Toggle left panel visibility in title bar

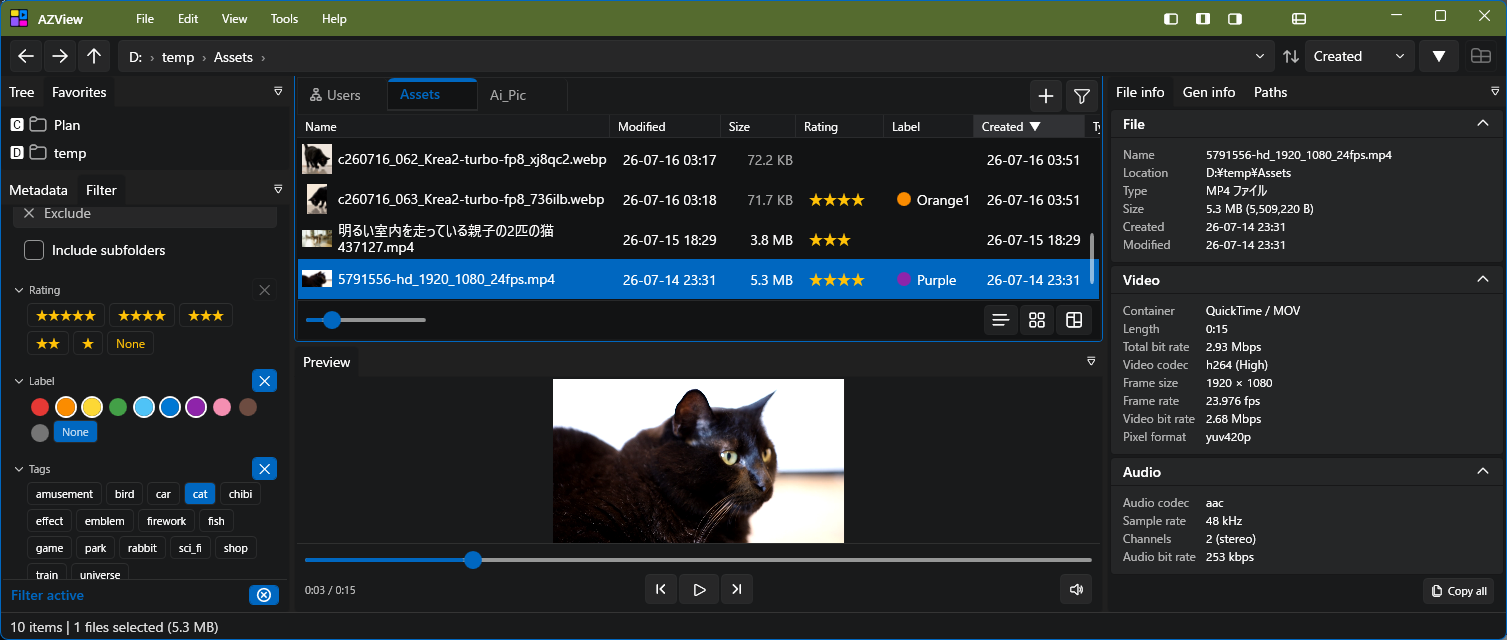pyautogui.click(x=1172, y=18)
